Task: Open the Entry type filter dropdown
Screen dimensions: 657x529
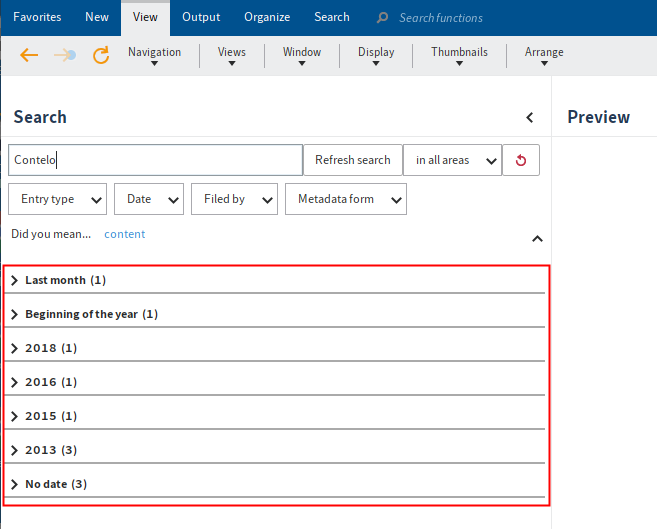Action: click(x=57, y=199)
